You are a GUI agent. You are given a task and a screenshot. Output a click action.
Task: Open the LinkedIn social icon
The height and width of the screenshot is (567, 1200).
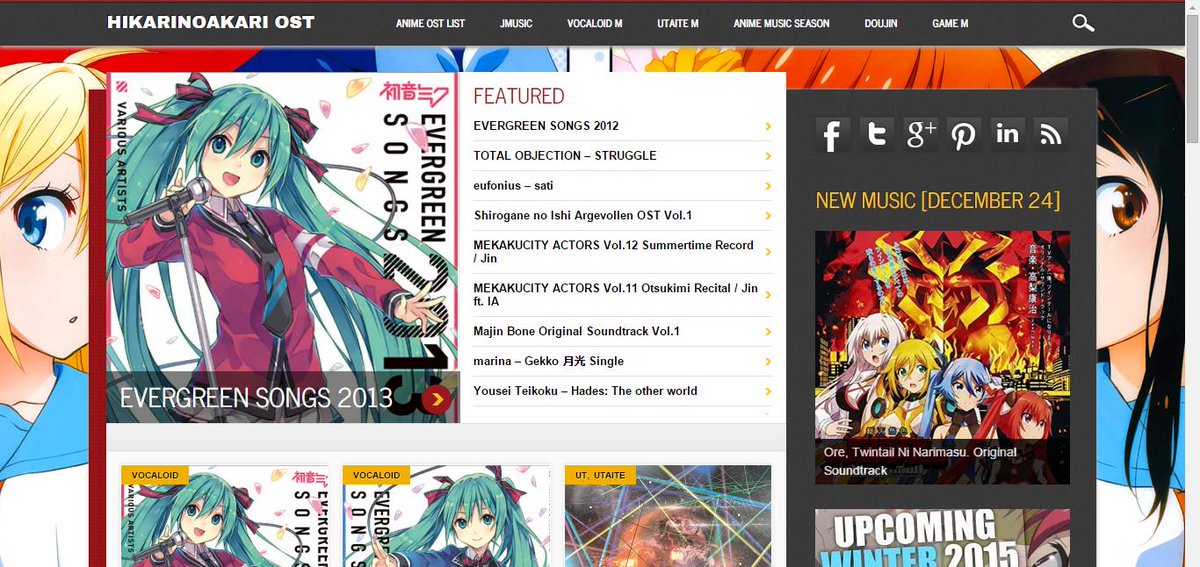click(x=1007, y=134)
